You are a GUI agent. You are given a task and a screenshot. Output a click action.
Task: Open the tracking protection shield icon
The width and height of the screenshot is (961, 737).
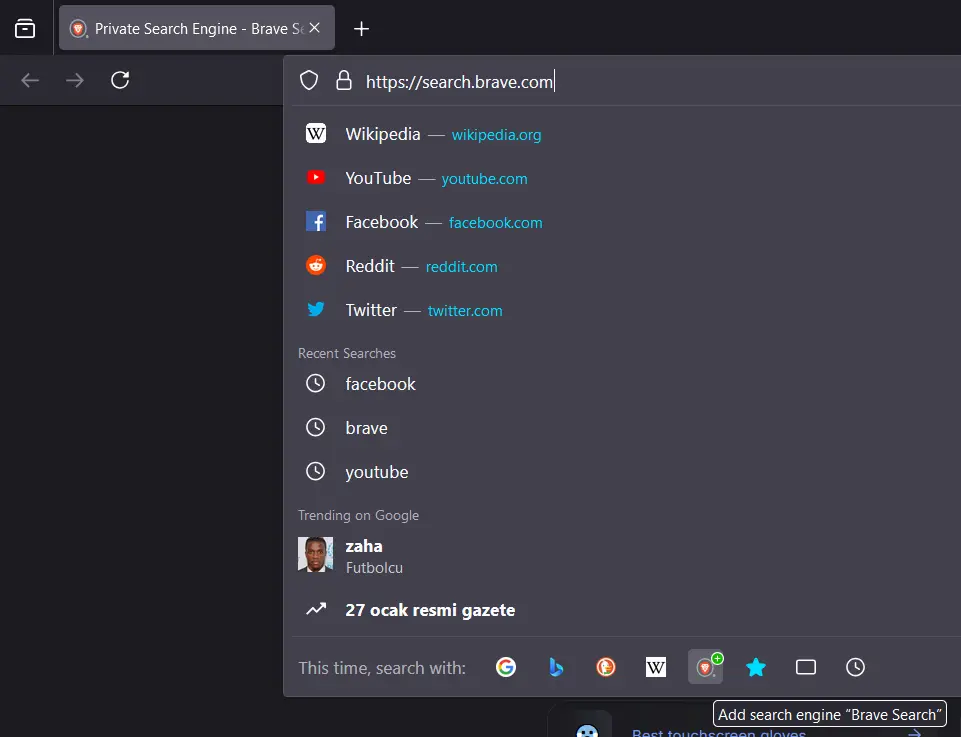[x=309, y=81]
